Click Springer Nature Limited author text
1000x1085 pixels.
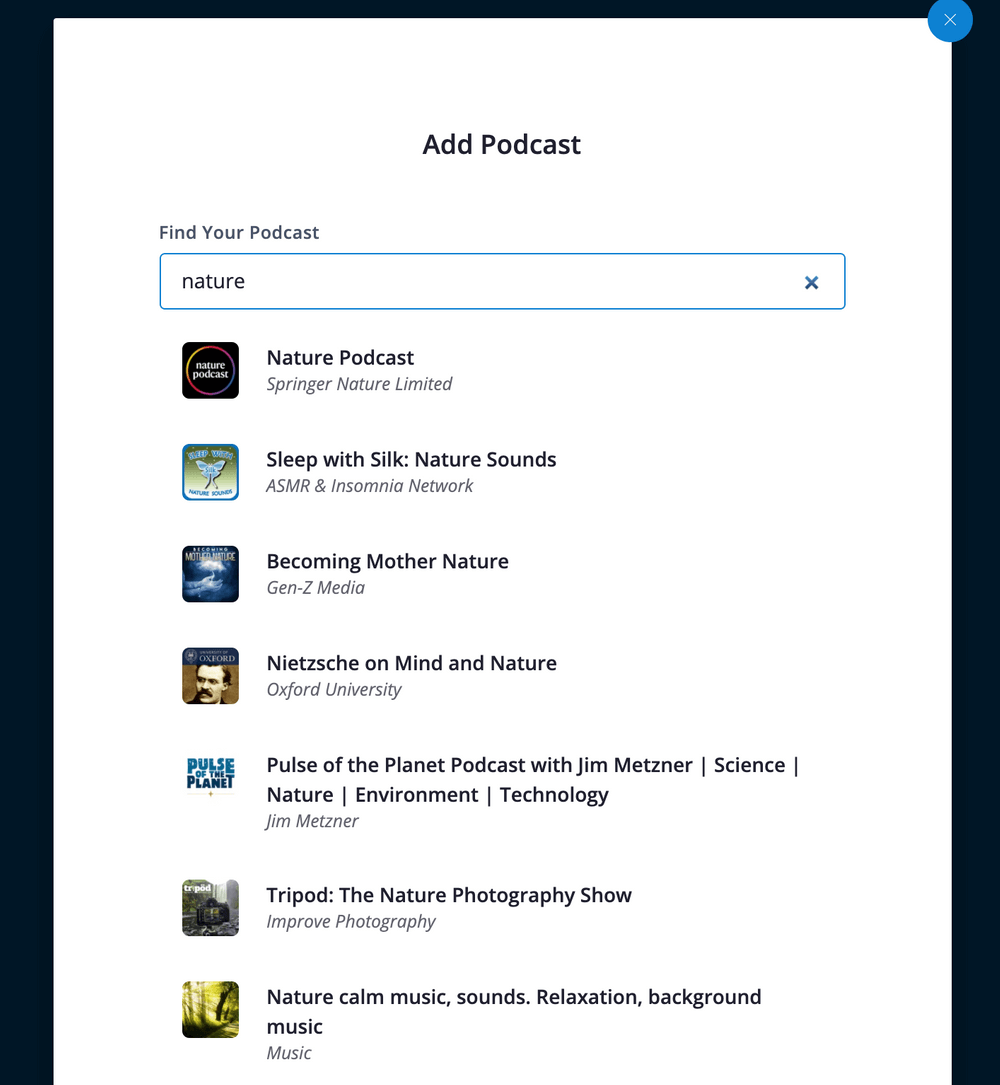[x=359, y=384]
